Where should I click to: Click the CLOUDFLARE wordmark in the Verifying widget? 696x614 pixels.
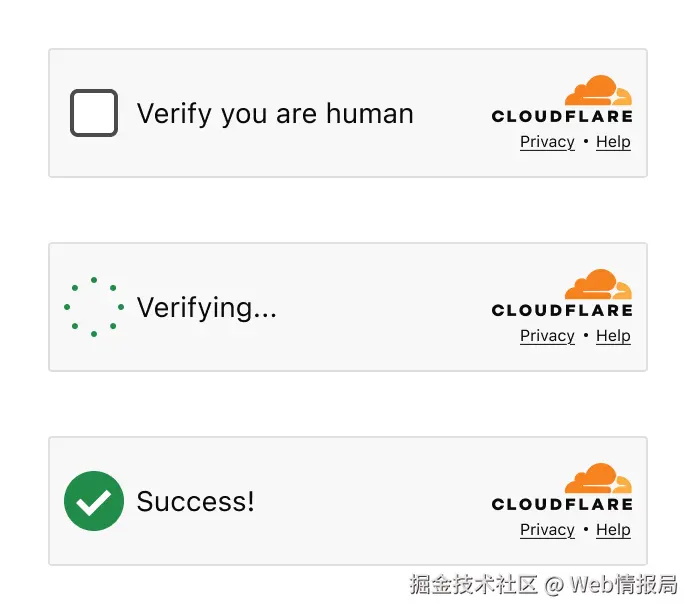tap(562, 311)
